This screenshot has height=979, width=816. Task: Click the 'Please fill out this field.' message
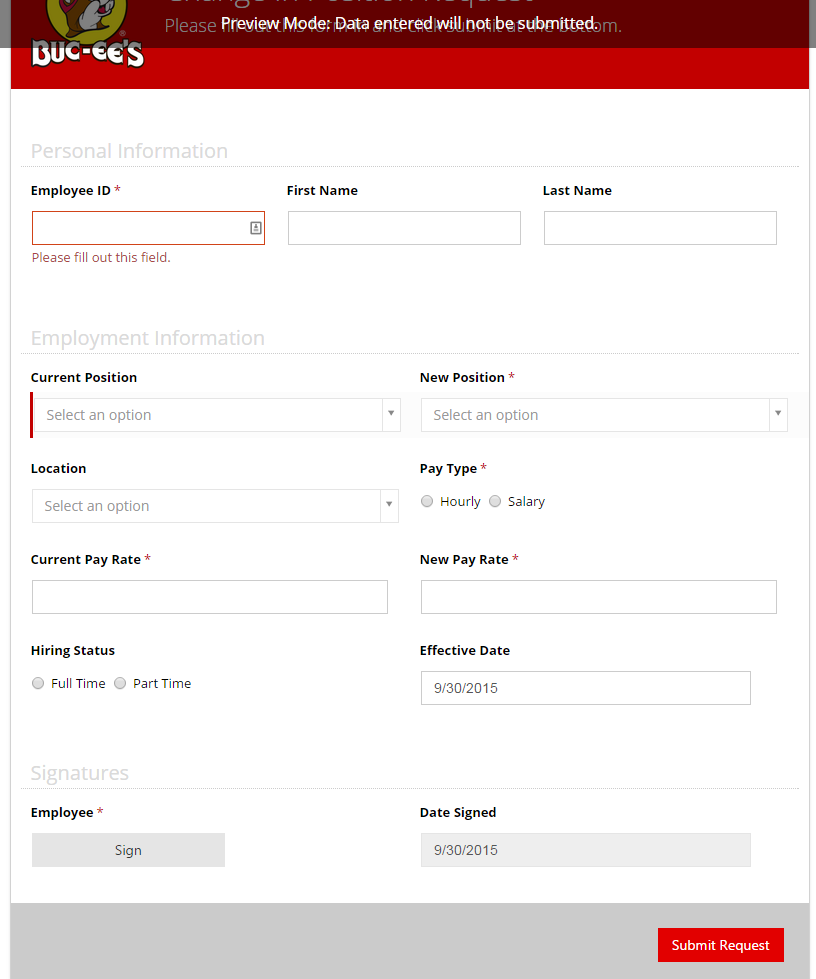(101, 257)
